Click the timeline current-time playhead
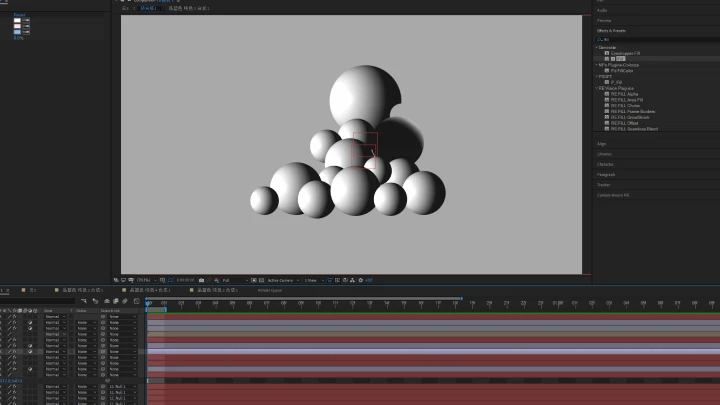The width and height of the screenshot is (720, 405). coord(148,303)
